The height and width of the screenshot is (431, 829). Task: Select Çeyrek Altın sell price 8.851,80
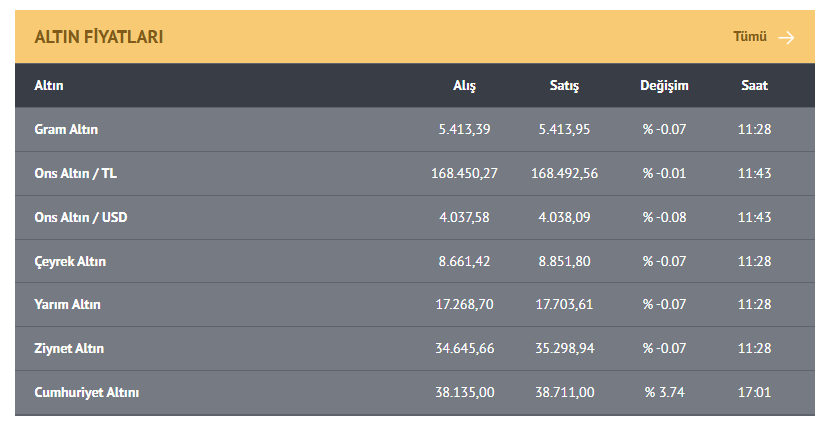point(564,262)
